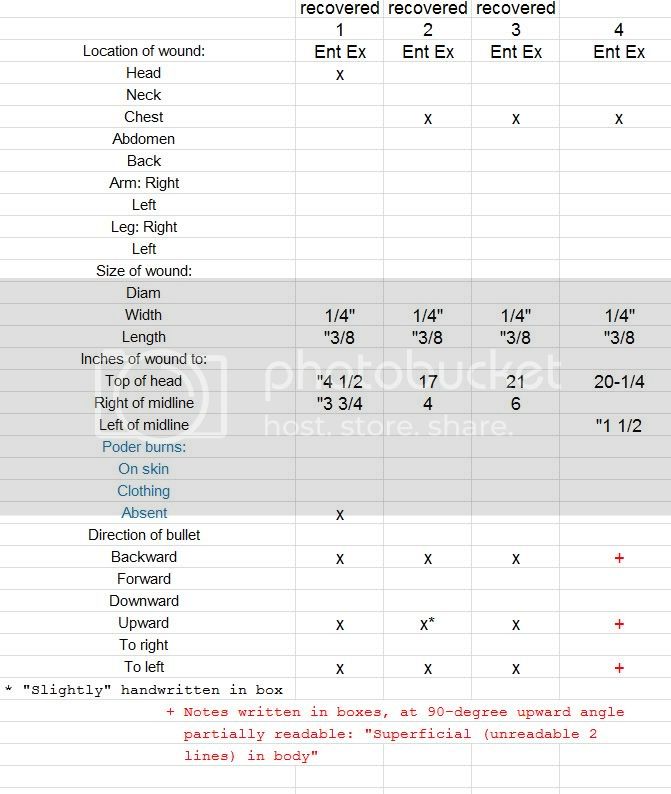671x794 pixels.
Task: Select the x mark in the Head row
Action: point(340,74)
